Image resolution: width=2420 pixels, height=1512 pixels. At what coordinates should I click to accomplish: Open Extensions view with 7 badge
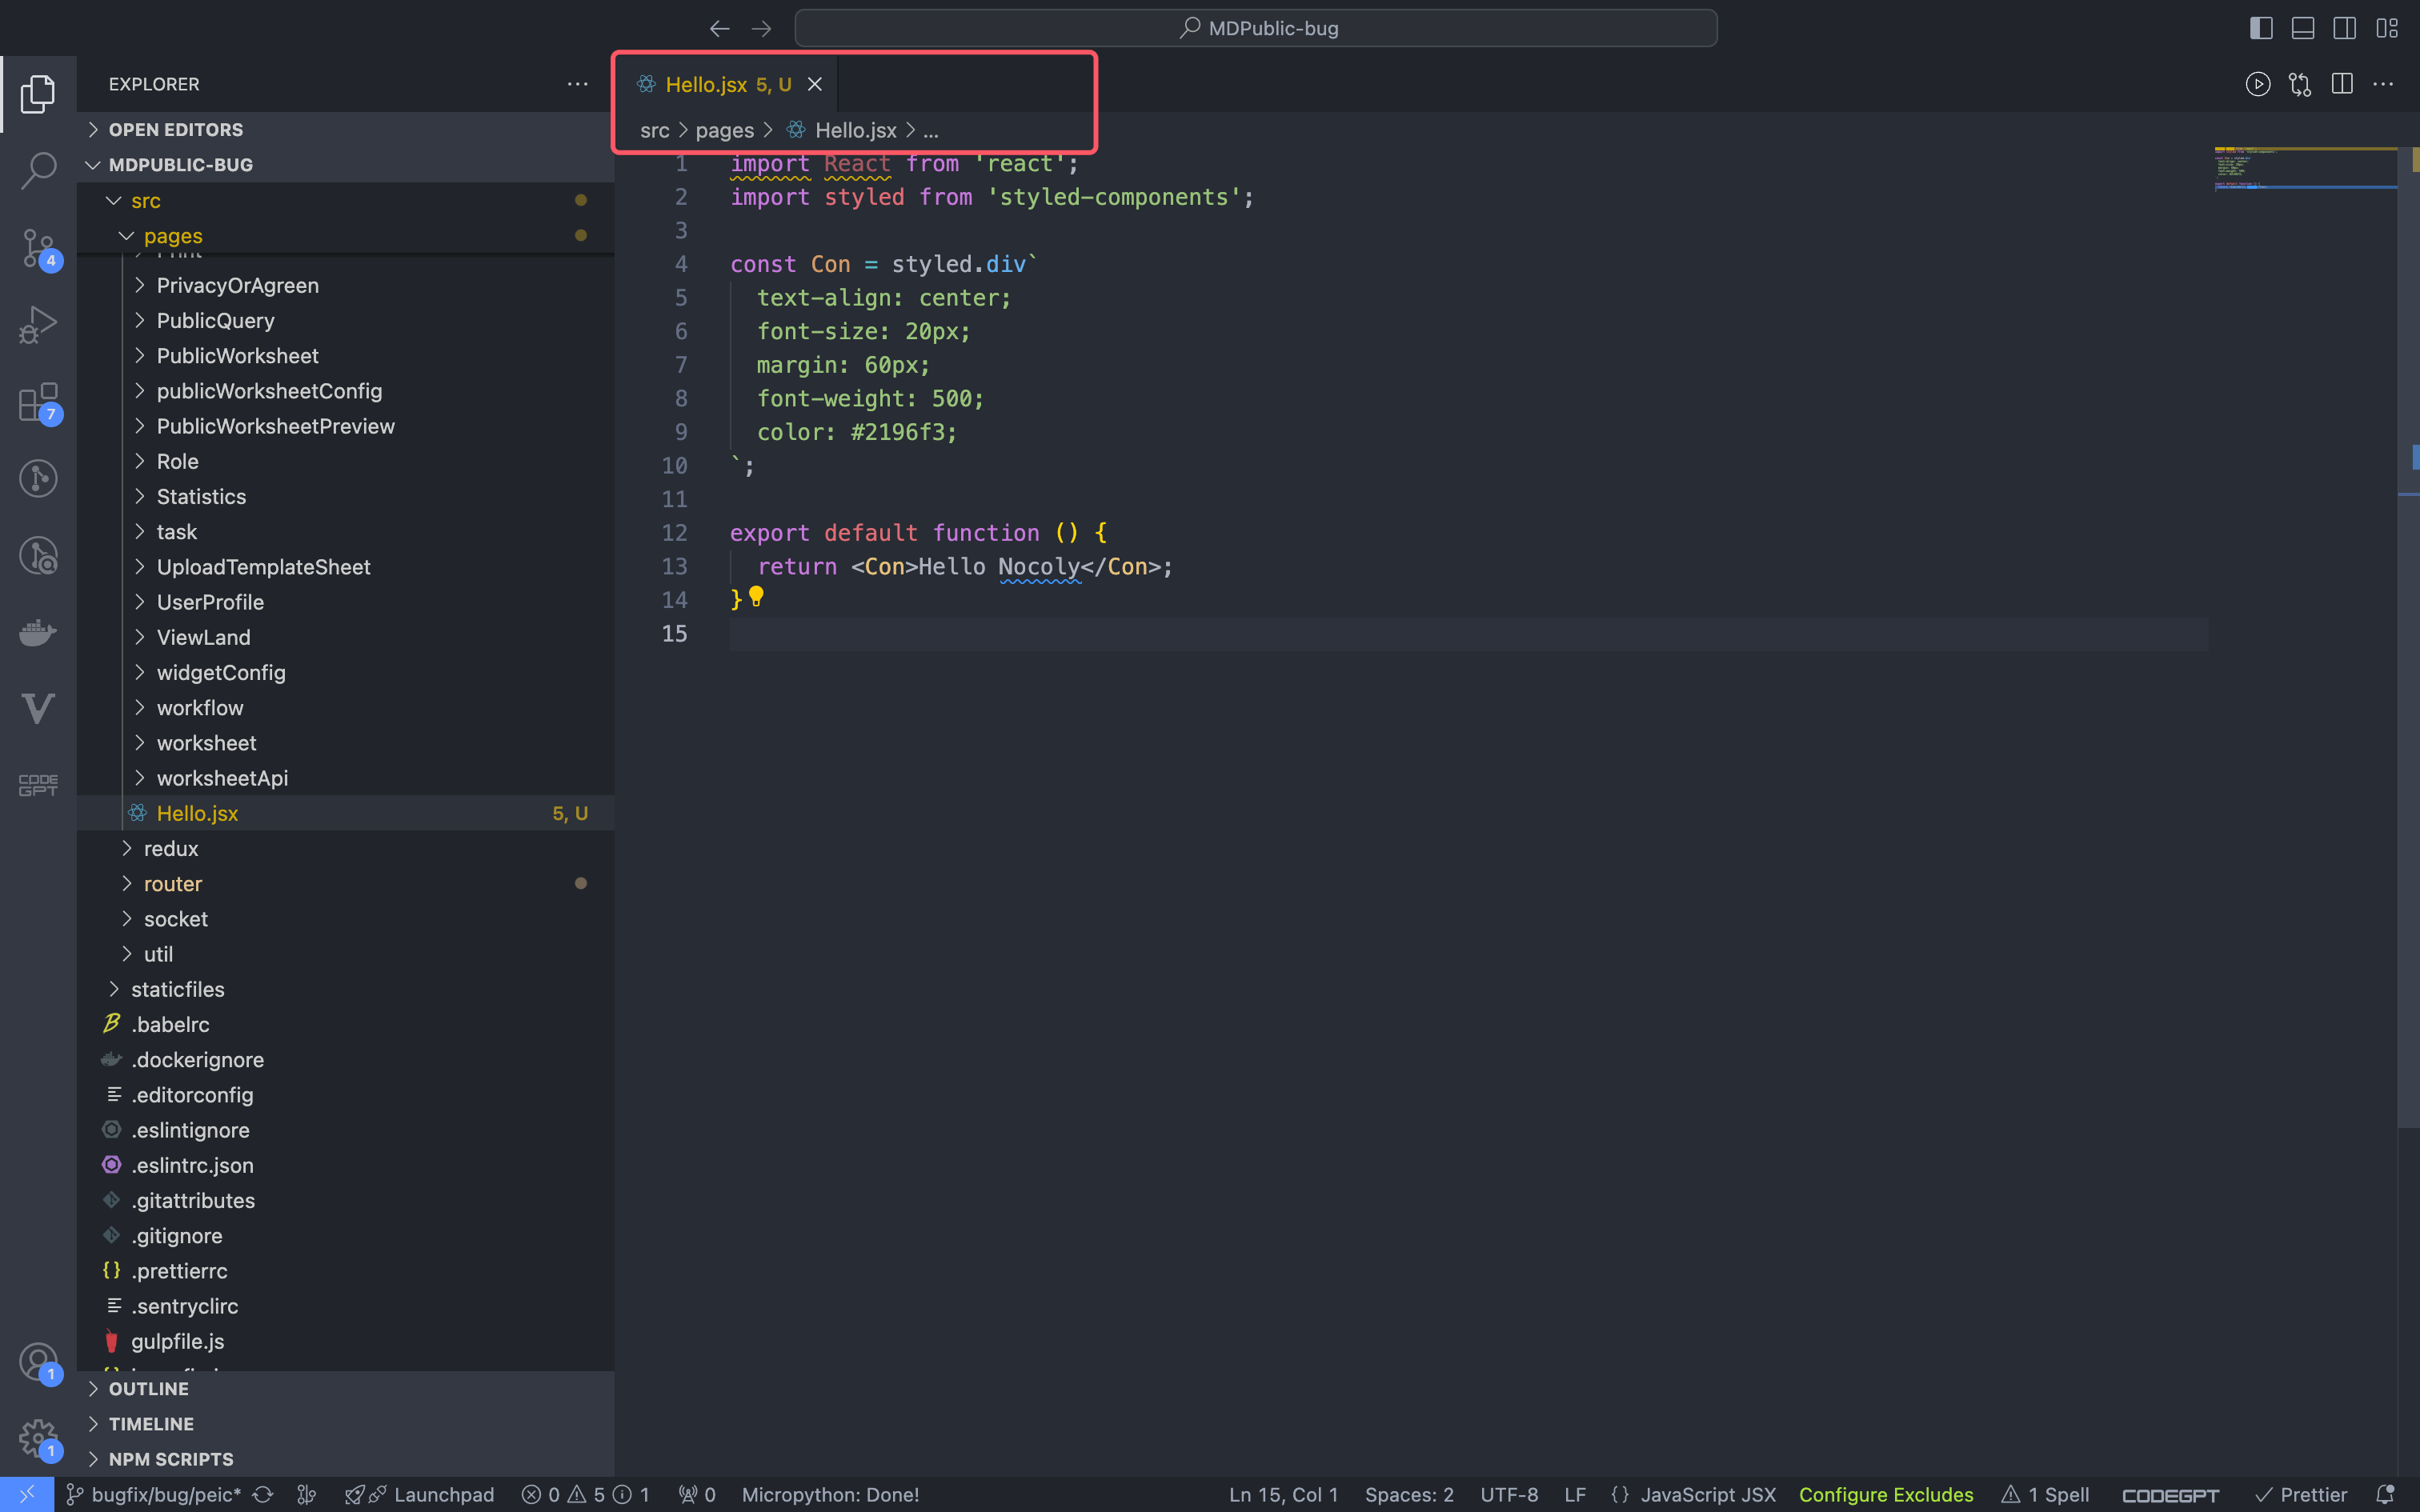pyautogui.click(x=38, y=402)
